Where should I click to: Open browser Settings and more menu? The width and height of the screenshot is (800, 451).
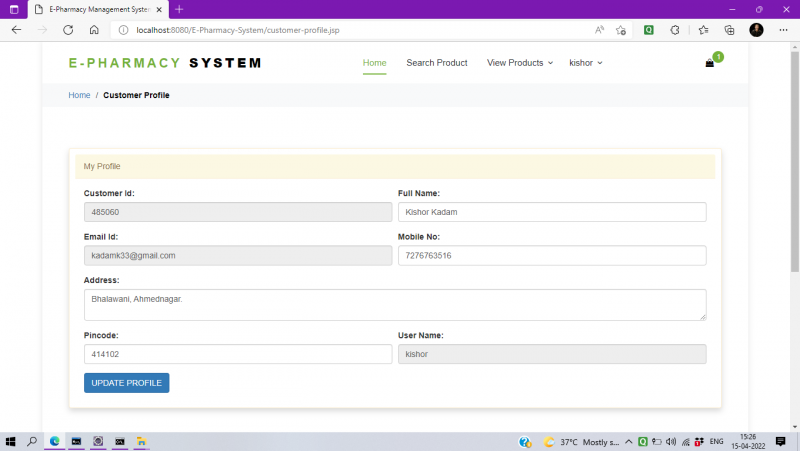783,30
